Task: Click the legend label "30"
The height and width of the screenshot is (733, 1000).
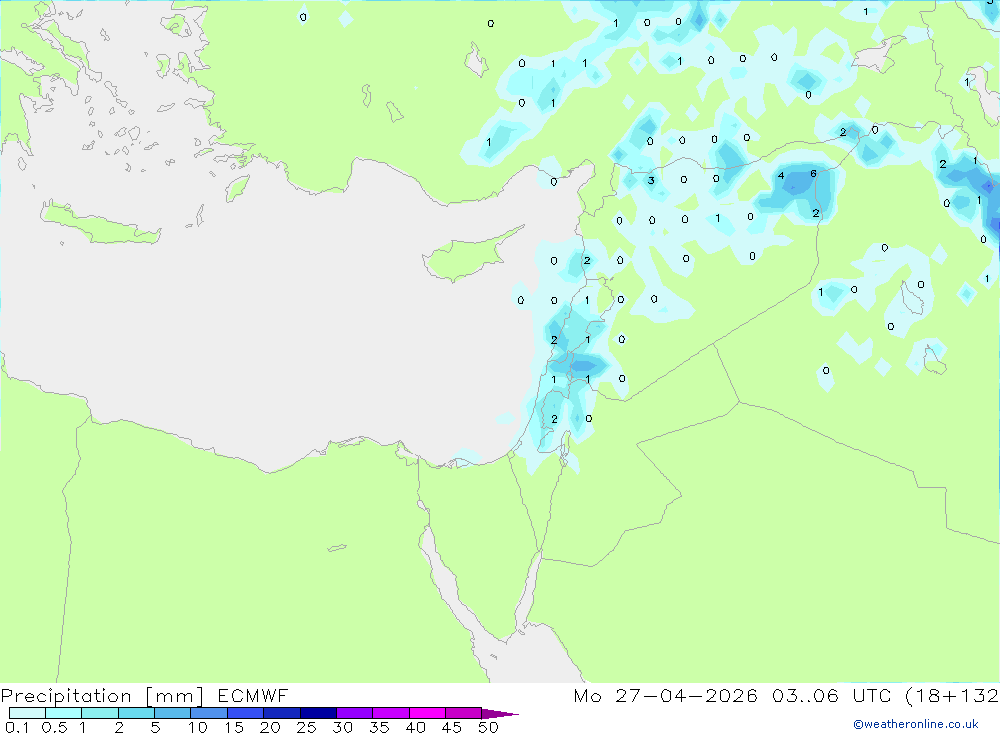Action: click(x=343, y=727)
